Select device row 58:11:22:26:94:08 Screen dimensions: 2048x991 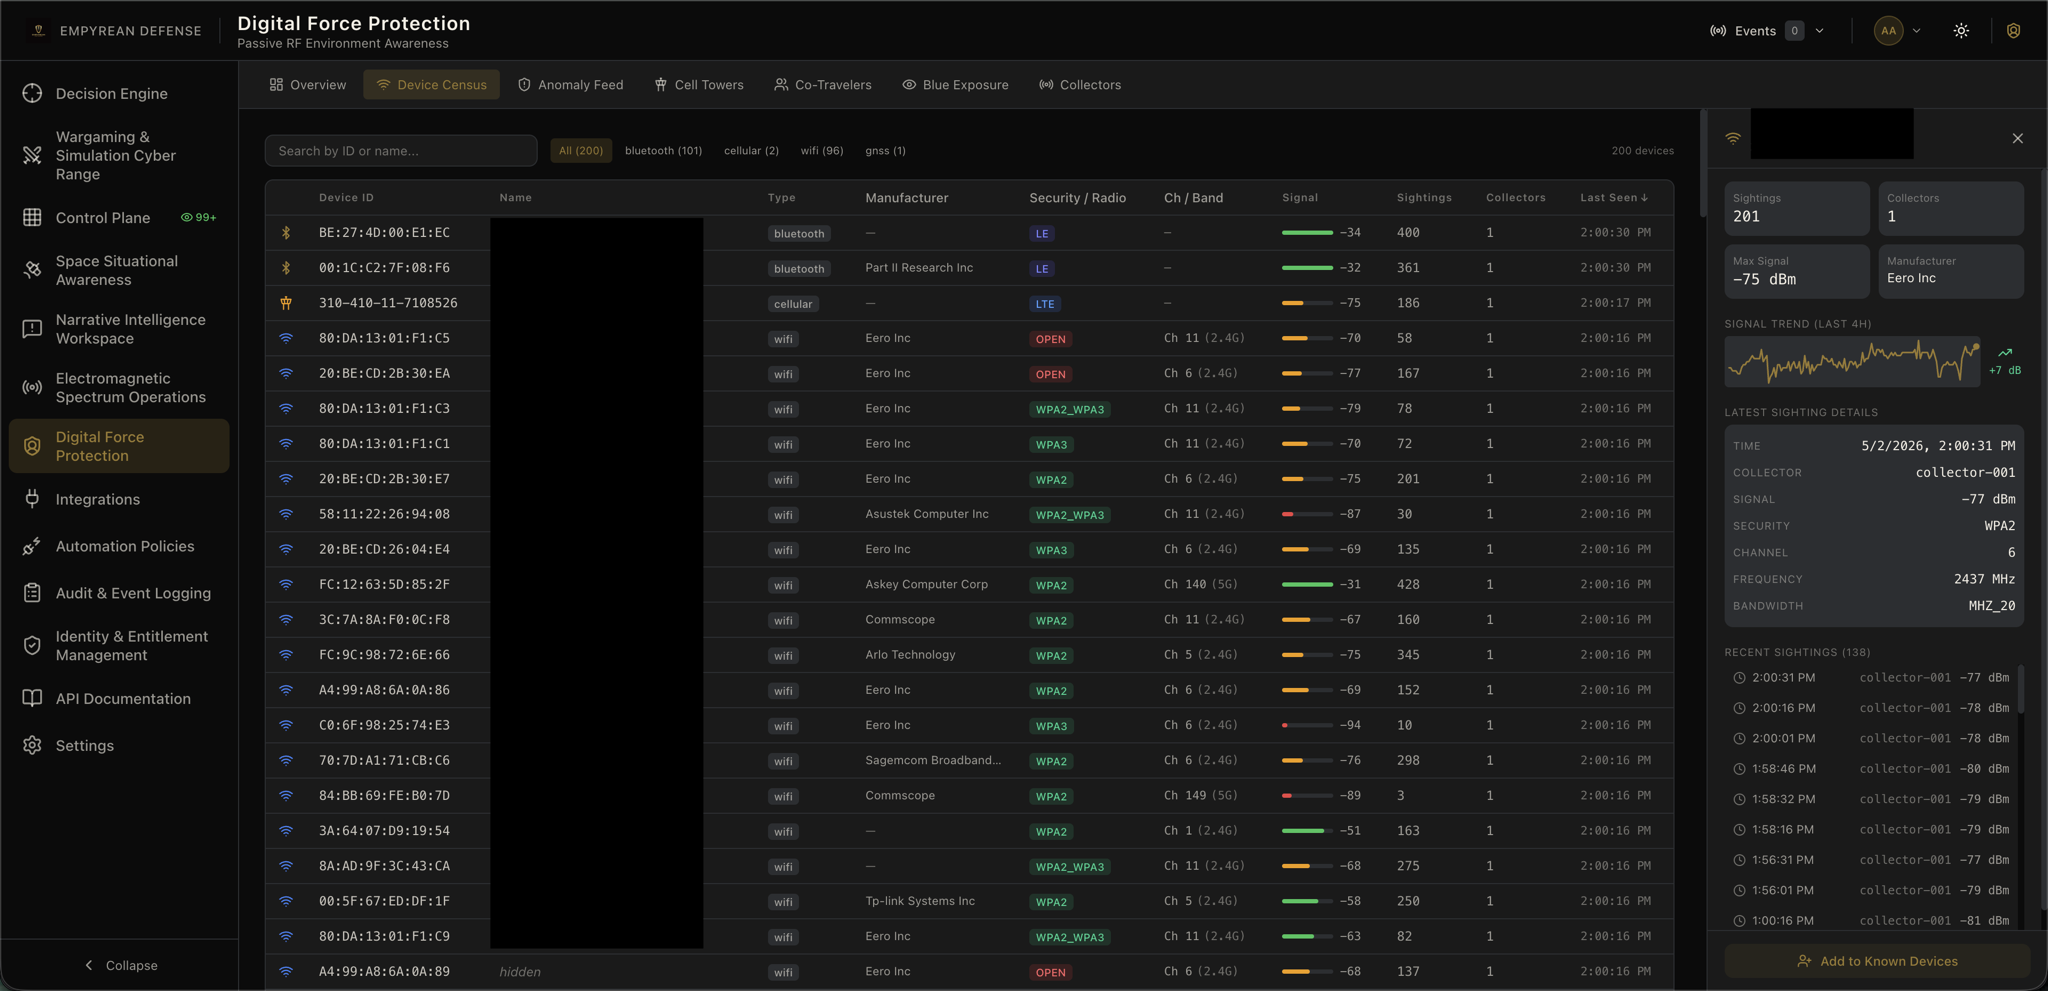(969, 514)
